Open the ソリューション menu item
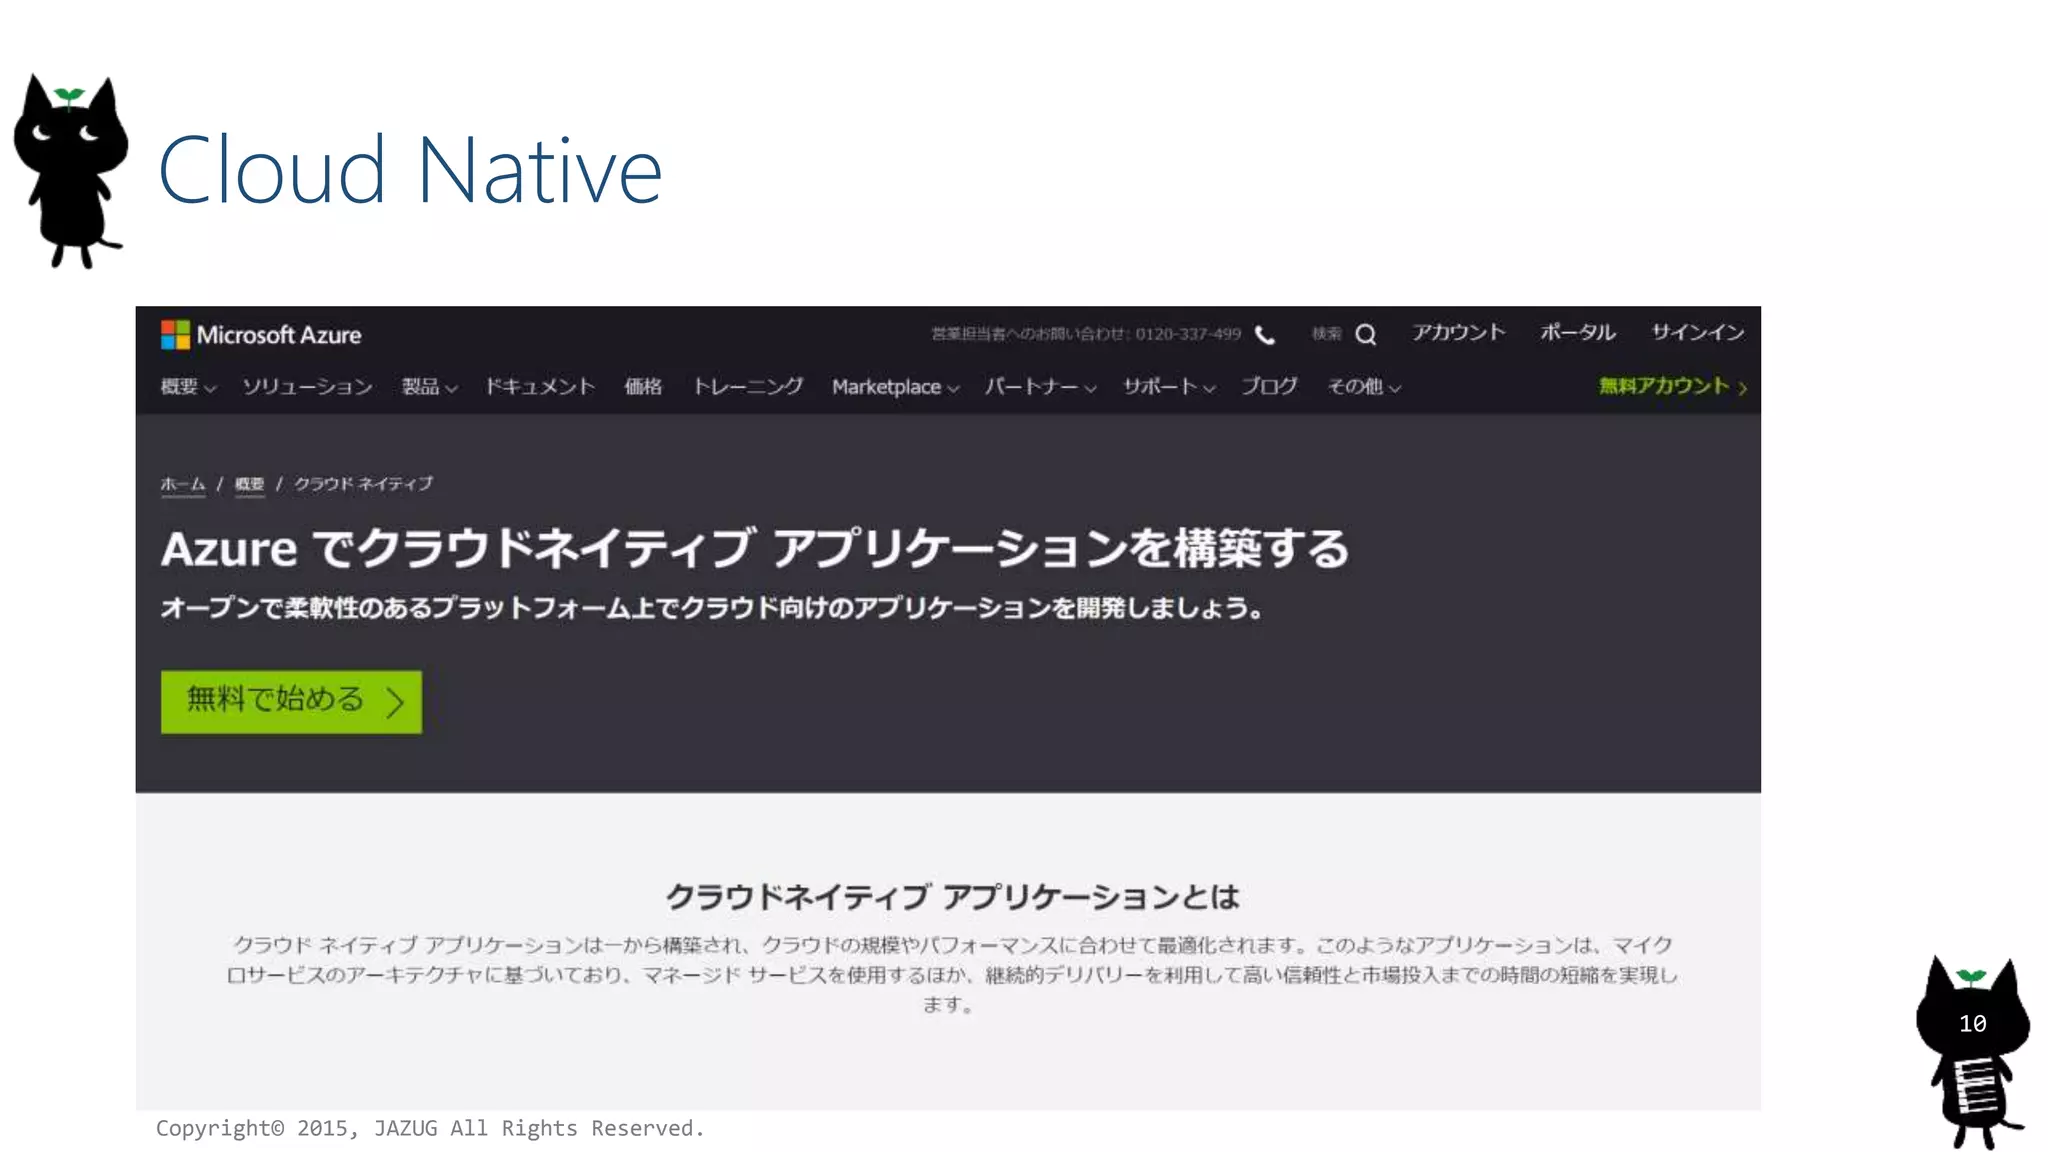Image resolution: width=2048 pixels, height=1152 pixels. click(307, 386)
